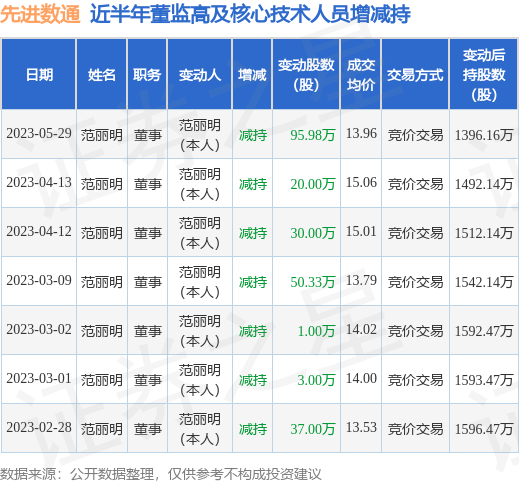The image size is (519, 483).
Task: Click holdings after change 1396.16万
Action: (484, 135)
